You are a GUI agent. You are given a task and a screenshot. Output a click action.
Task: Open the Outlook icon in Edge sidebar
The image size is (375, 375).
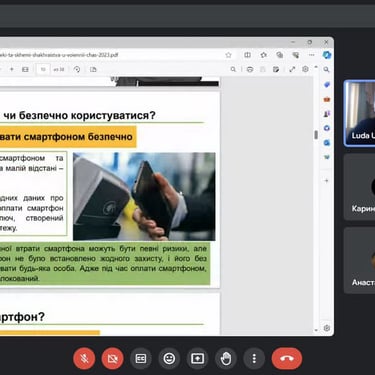point(327,143)
